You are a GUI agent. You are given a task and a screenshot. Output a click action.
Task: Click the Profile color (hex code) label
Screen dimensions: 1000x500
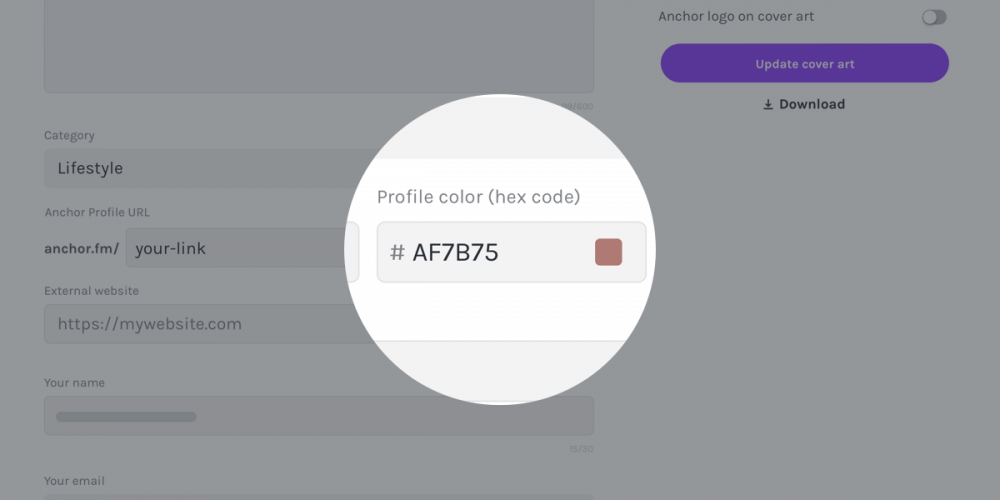pyautogui.click(x=478, y=197)
